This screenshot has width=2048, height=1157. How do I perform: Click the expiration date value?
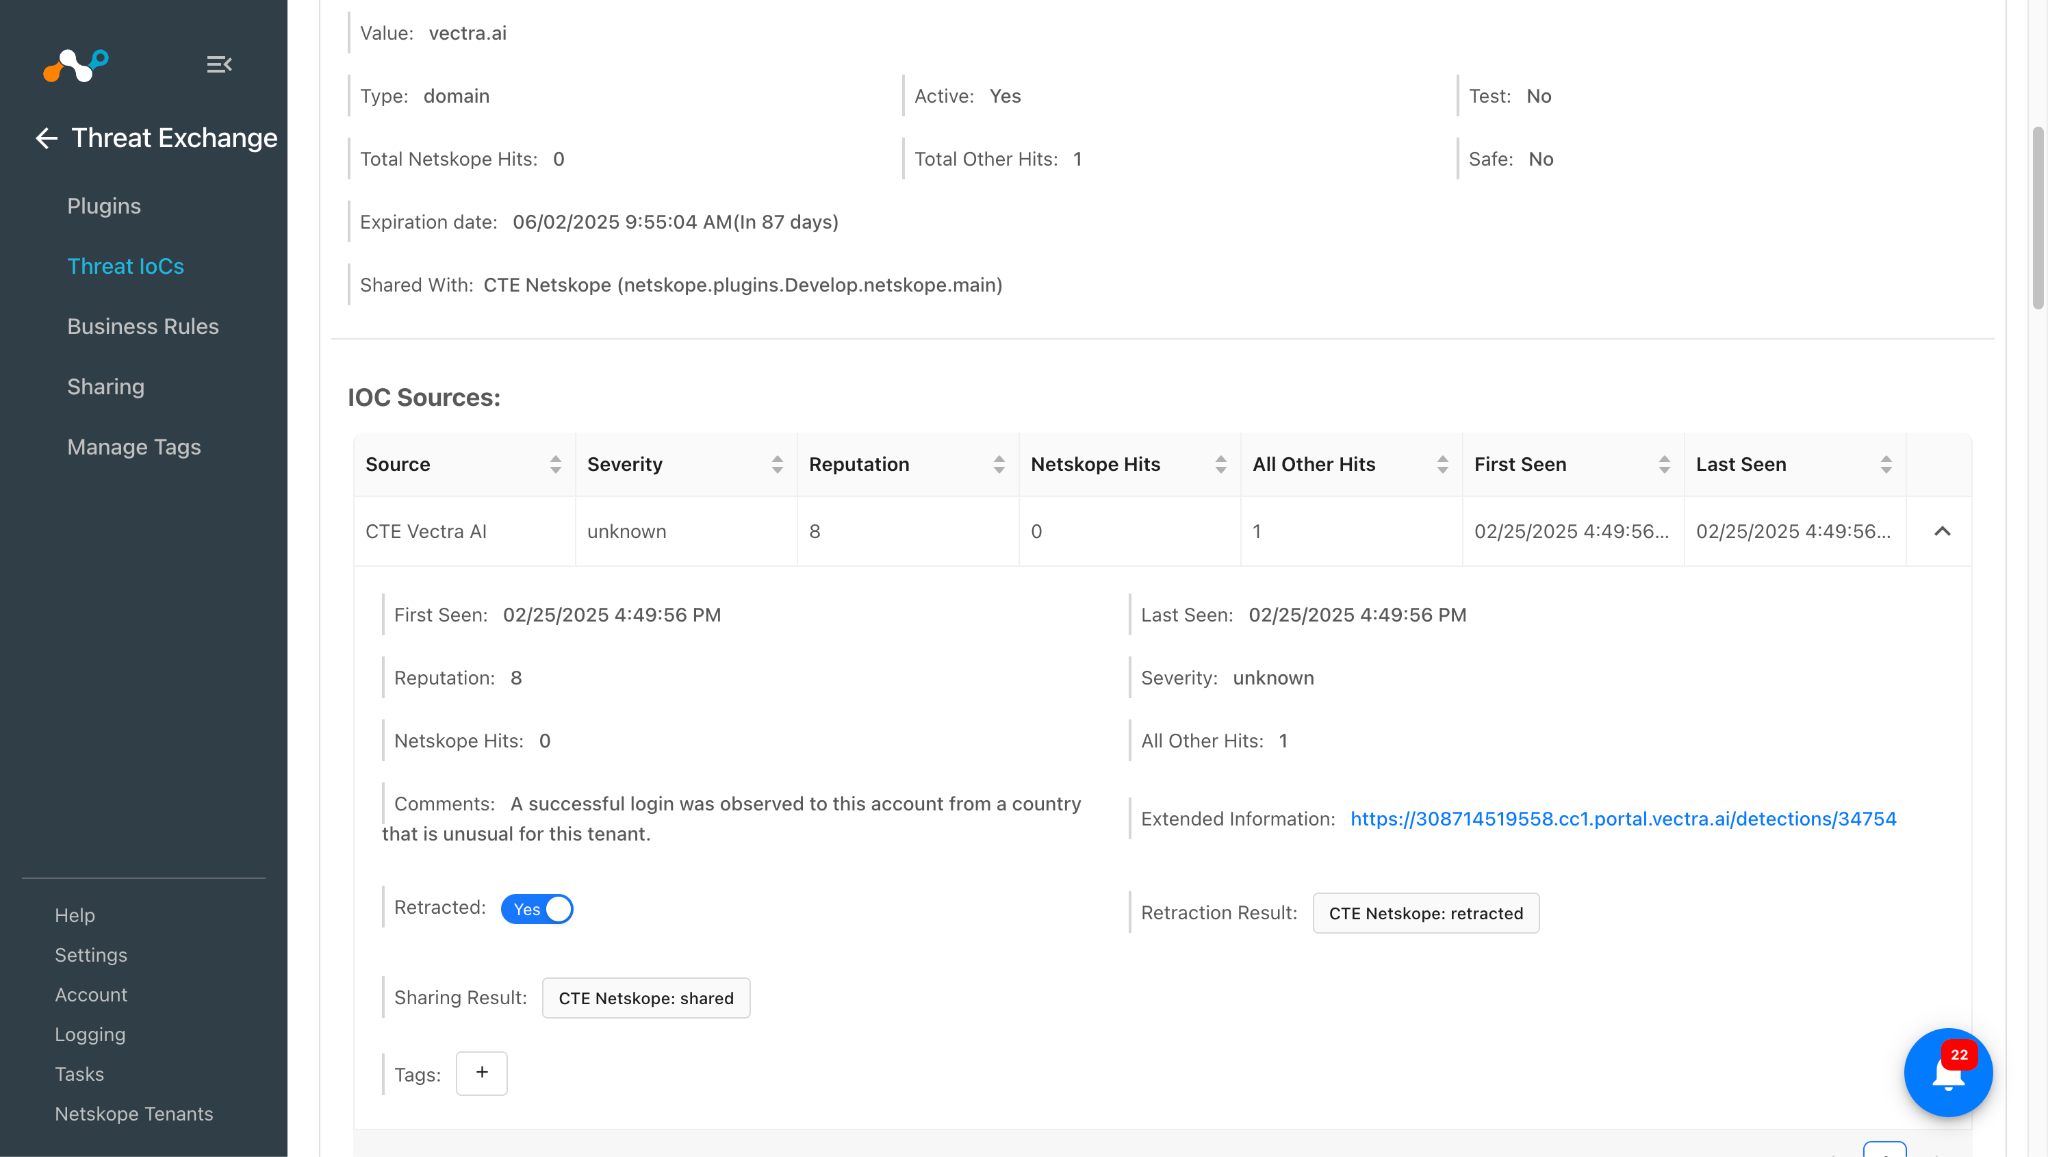pos(675,222)
